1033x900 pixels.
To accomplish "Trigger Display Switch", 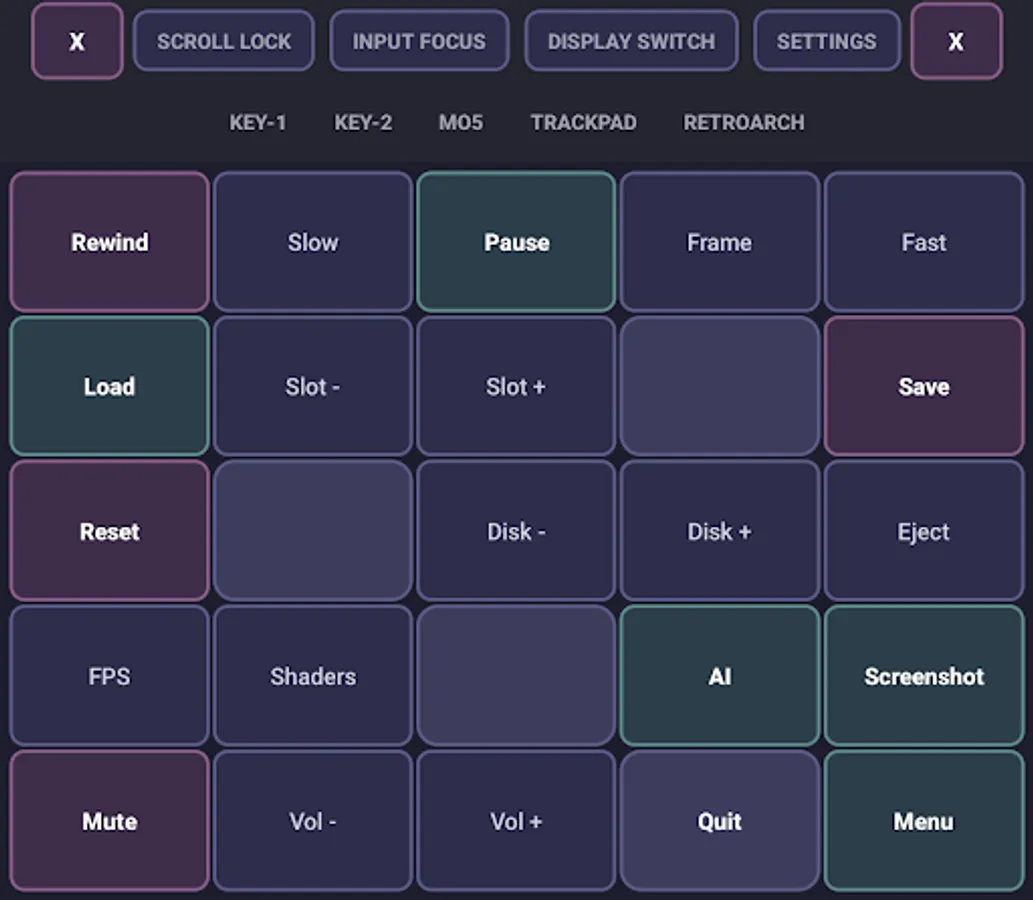I will 631,41.
